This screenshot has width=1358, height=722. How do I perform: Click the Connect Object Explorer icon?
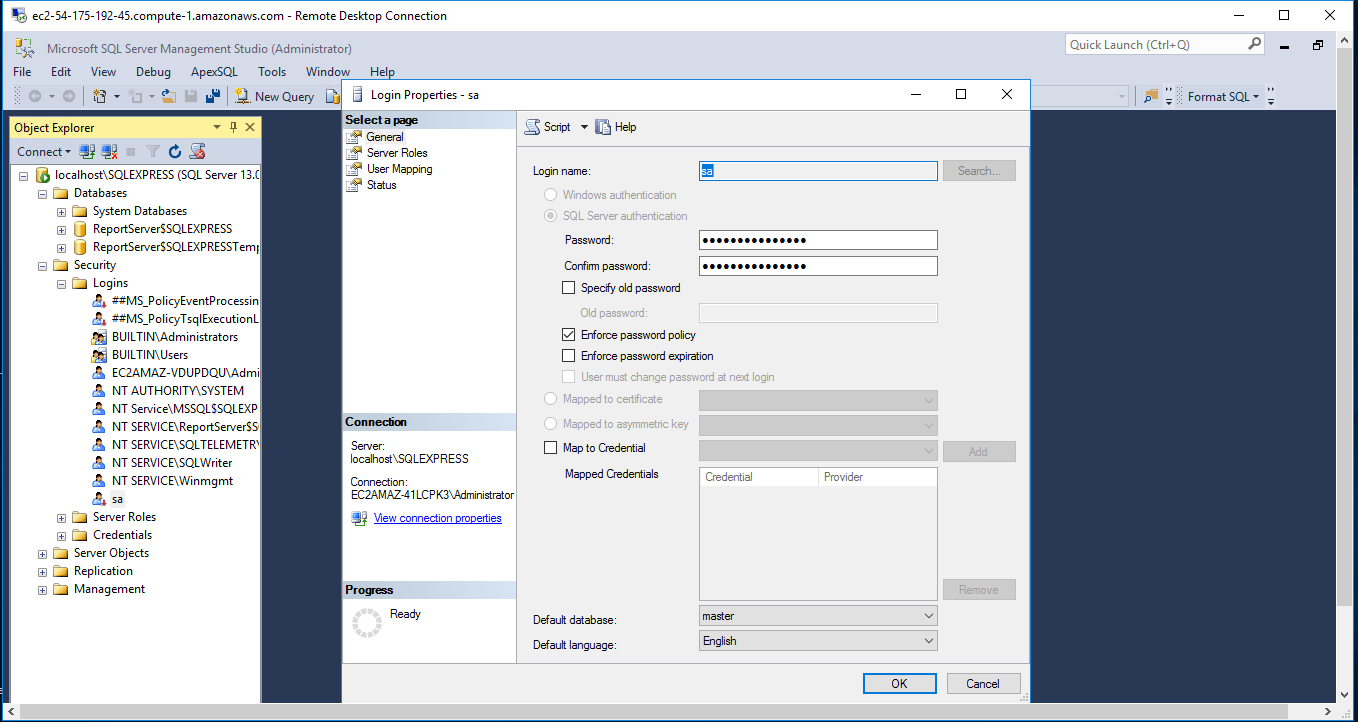86,151
